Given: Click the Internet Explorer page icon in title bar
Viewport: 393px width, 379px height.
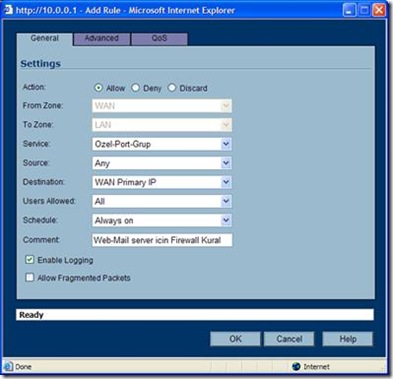Looking at the screenshot, I should (8, 10).
